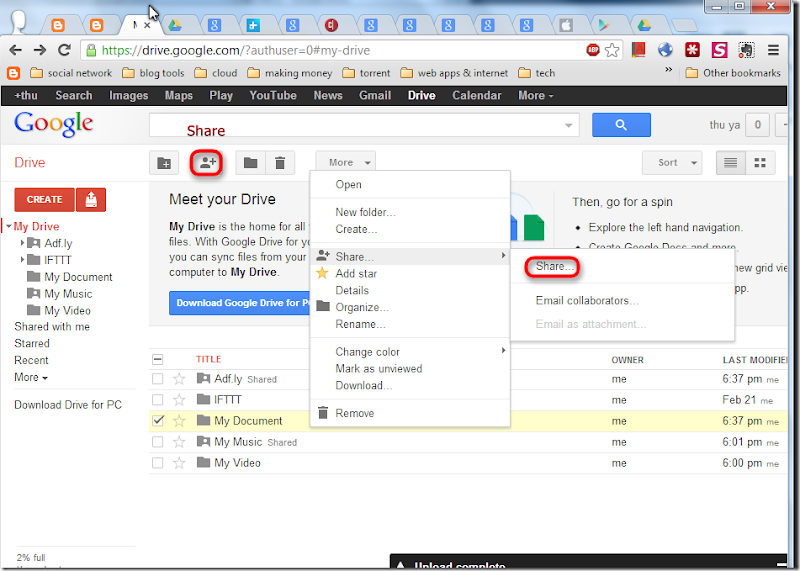
Task: Show hidden bookmarks chevron
Action: pyautogui.click(x=669, y=69)
